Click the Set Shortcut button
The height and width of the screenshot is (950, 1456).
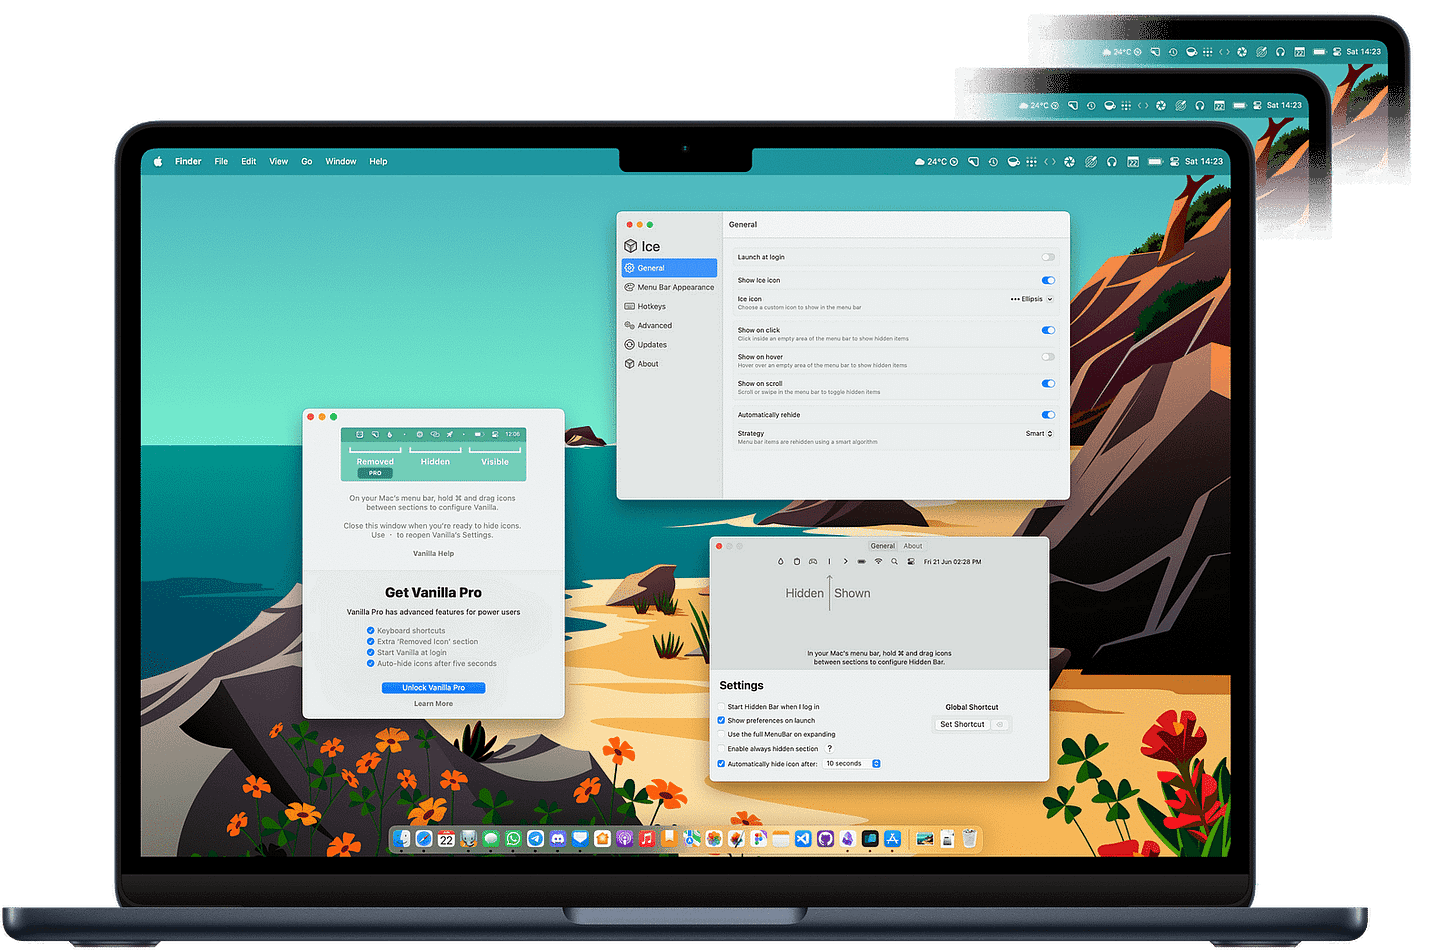(x=962, y=724)
